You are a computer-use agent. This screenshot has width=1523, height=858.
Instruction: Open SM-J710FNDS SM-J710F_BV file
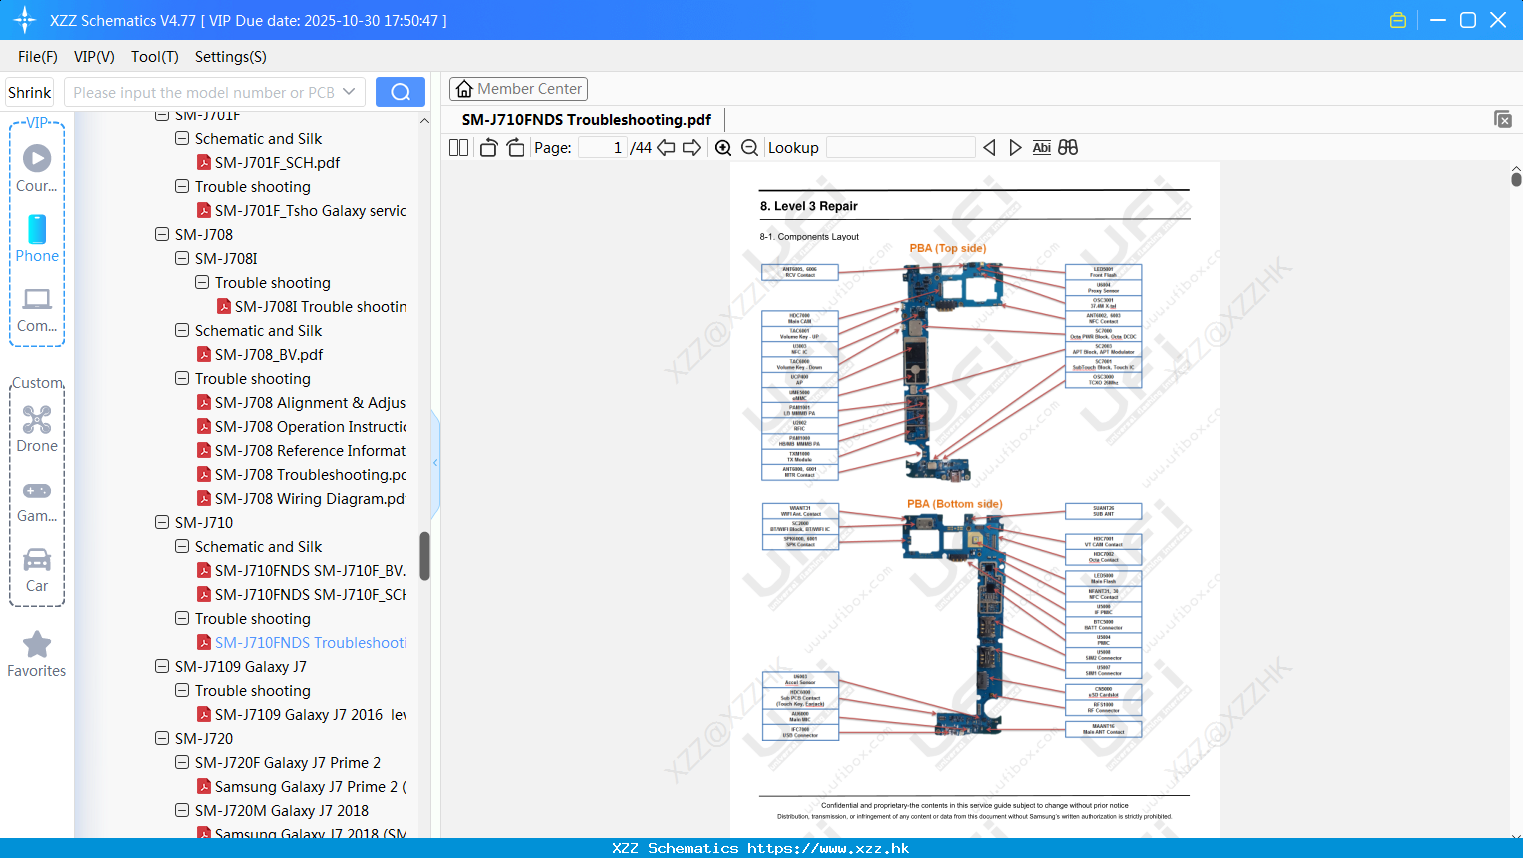[301, 570]
